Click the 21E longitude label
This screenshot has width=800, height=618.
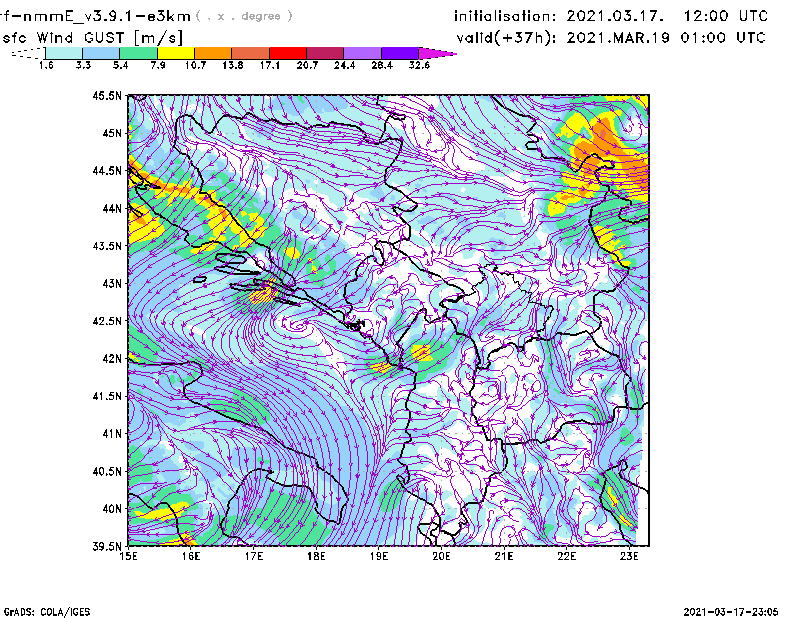(504, 556)
